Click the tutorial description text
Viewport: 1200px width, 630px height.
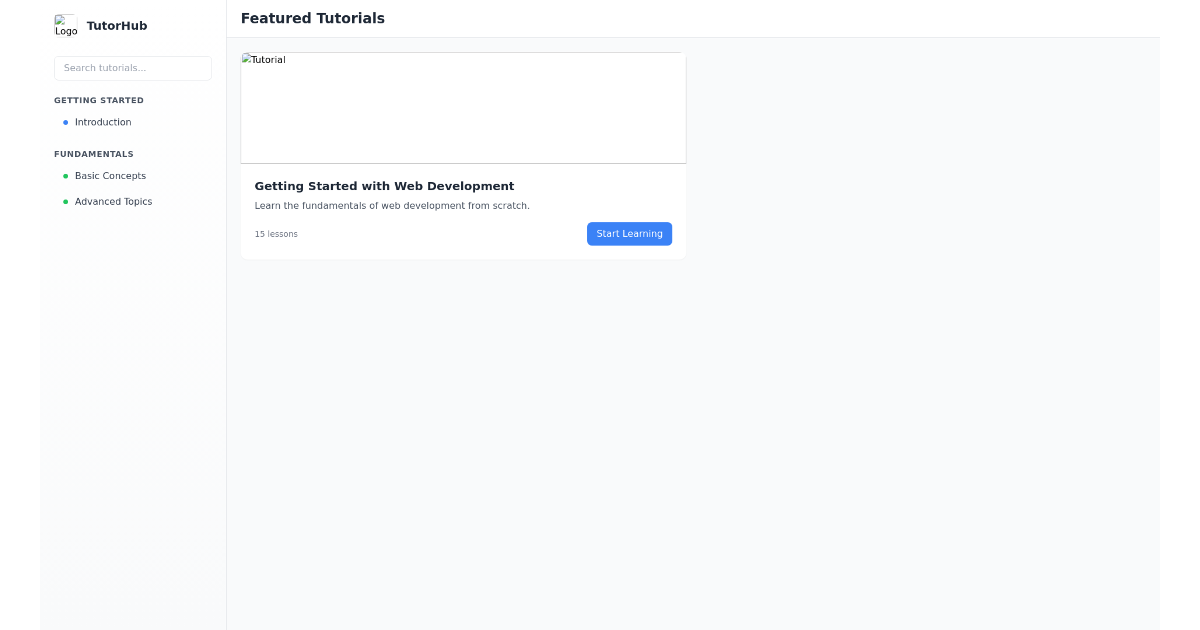393,205
